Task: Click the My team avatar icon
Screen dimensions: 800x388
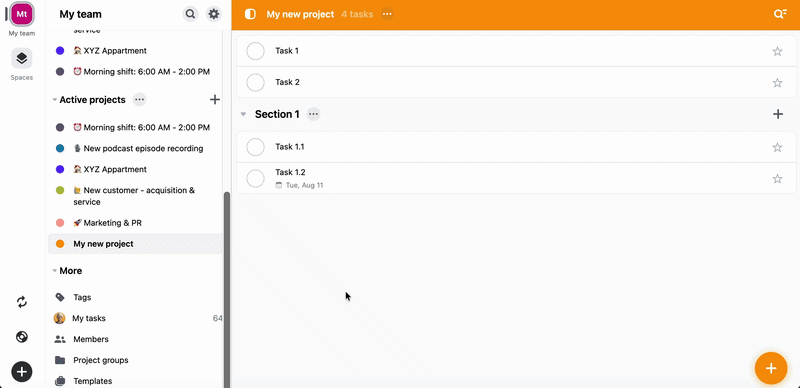Action: tap(21, 14)
